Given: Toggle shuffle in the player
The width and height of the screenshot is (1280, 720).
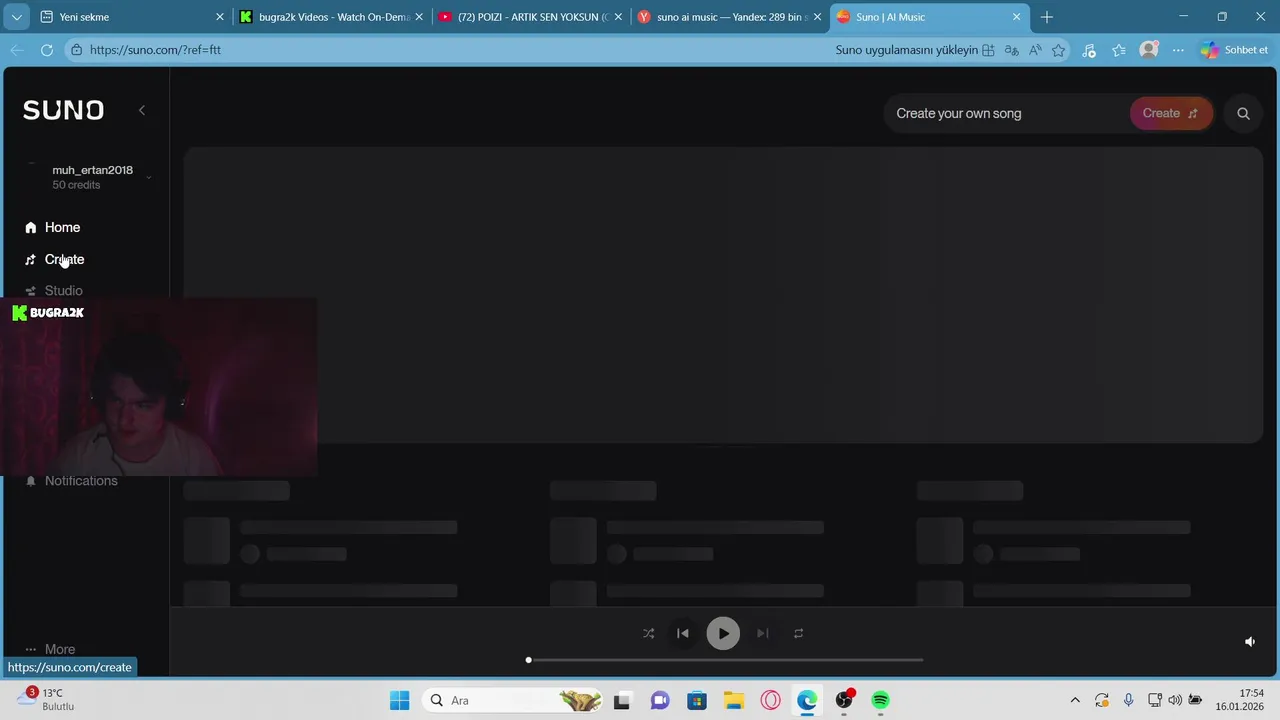Looking at the screenshot, I should pos(648,633).
